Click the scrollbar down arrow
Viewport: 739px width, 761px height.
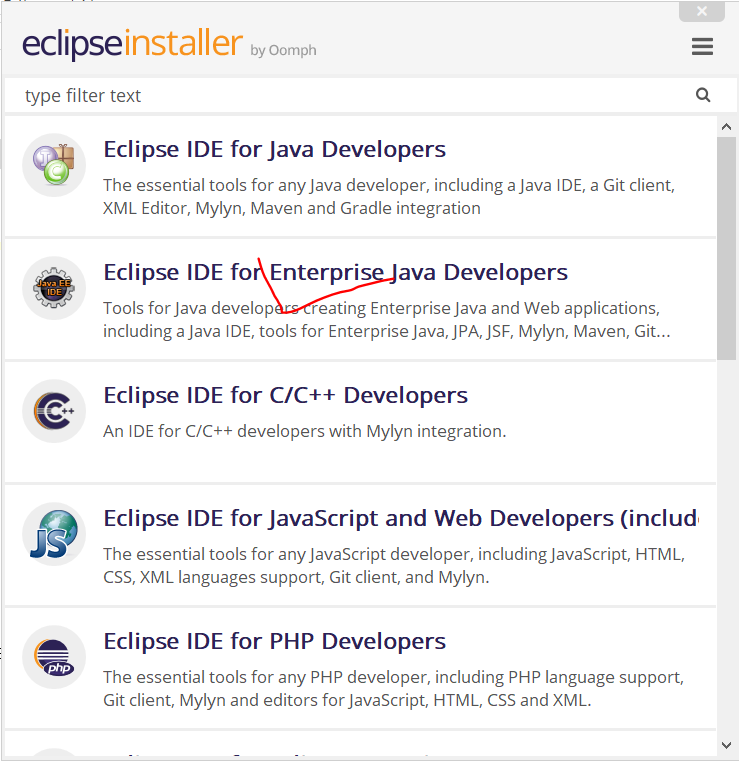coord(726,745)
